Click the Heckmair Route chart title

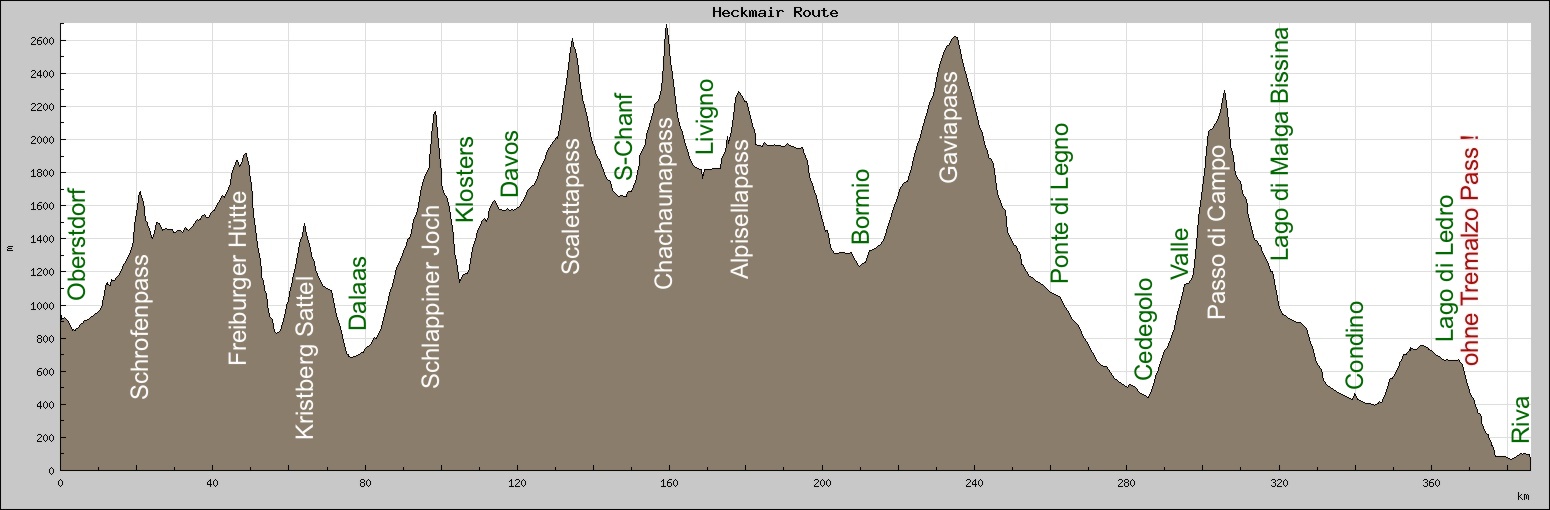pos(774,13)
